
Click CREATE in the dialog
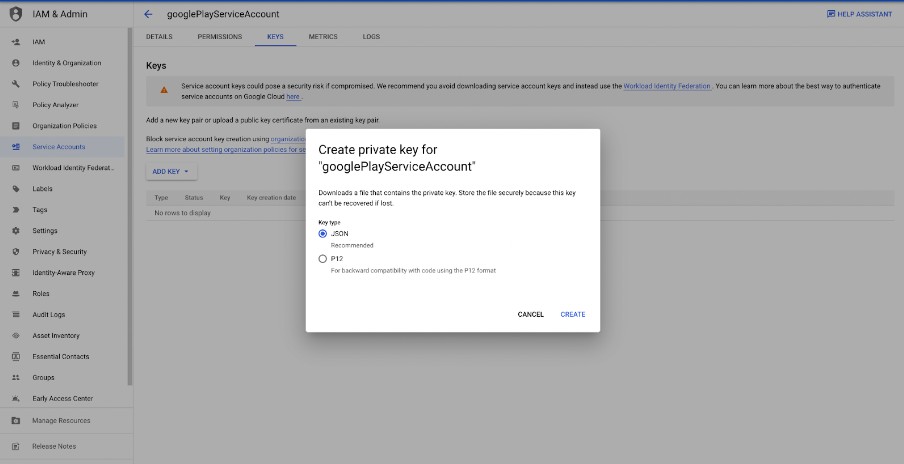click(572, 315)
